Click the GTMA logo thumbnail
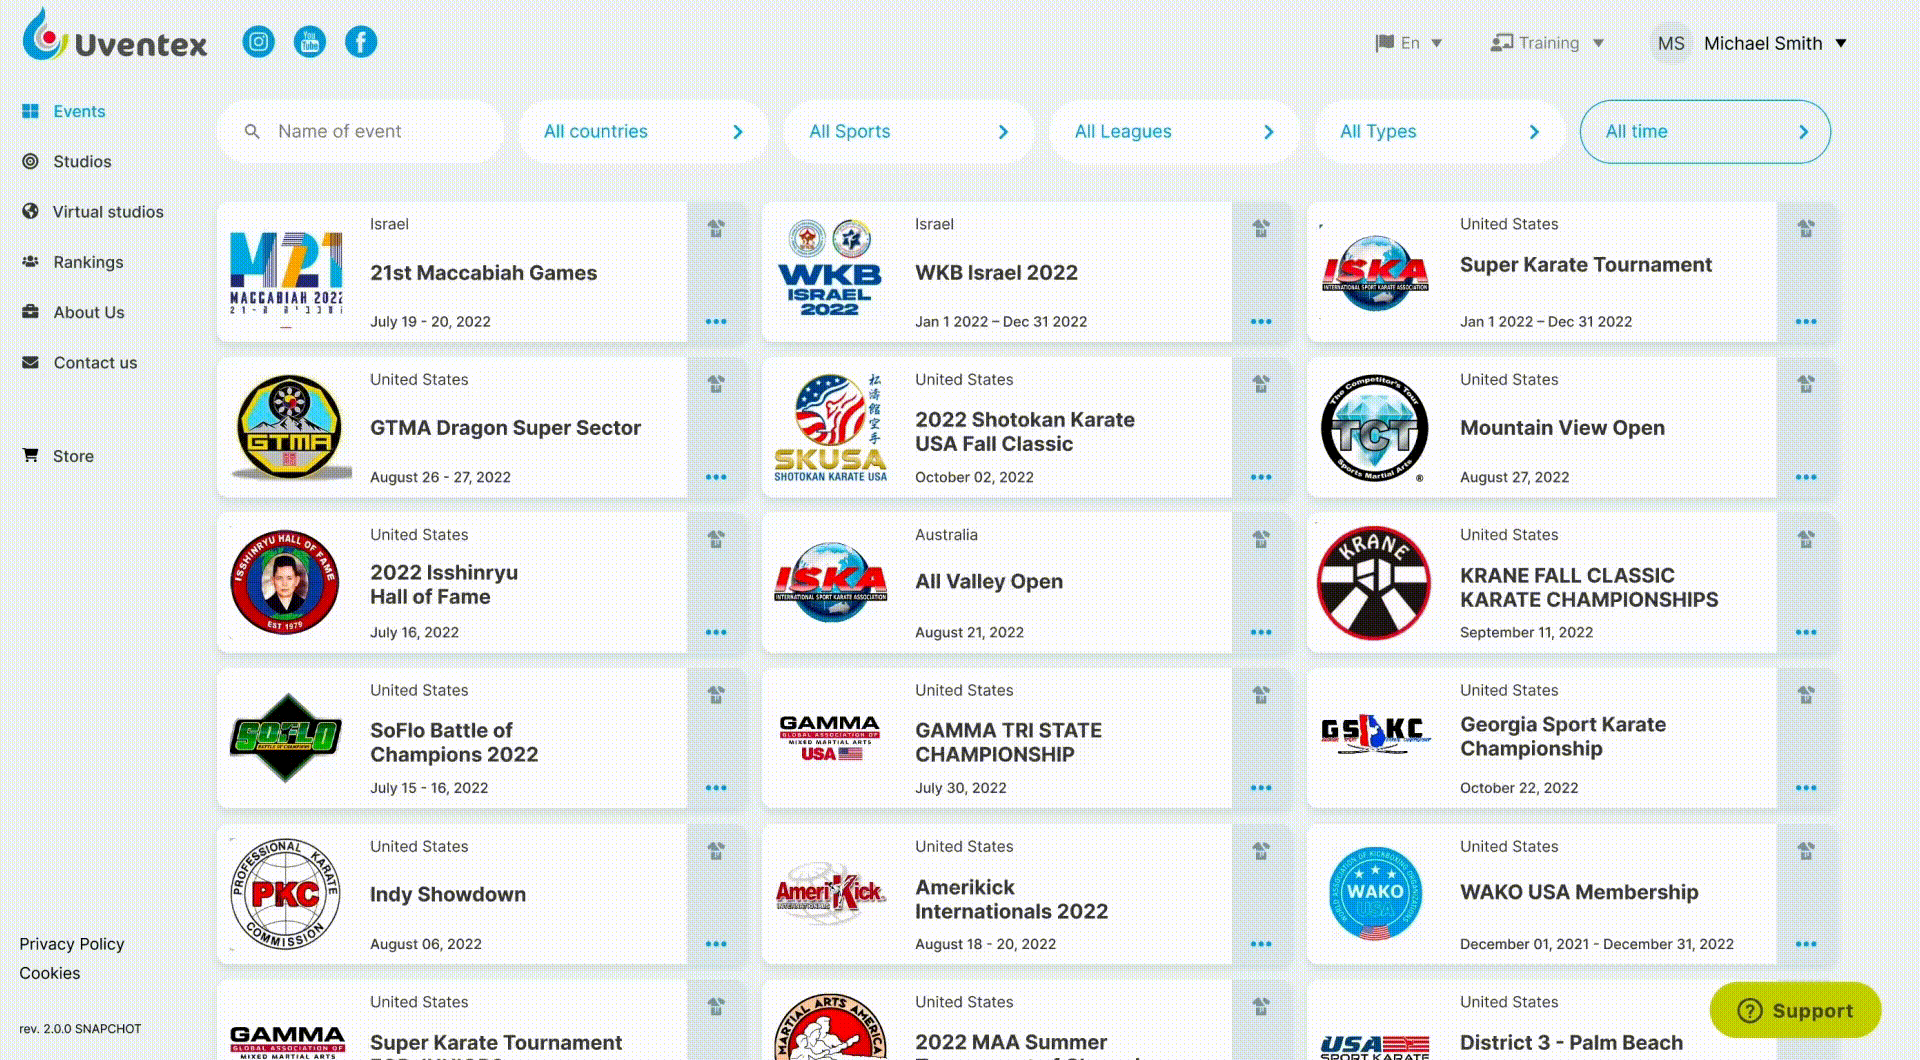Viewport: 1920px width, 1060px height. click(289, 427)
